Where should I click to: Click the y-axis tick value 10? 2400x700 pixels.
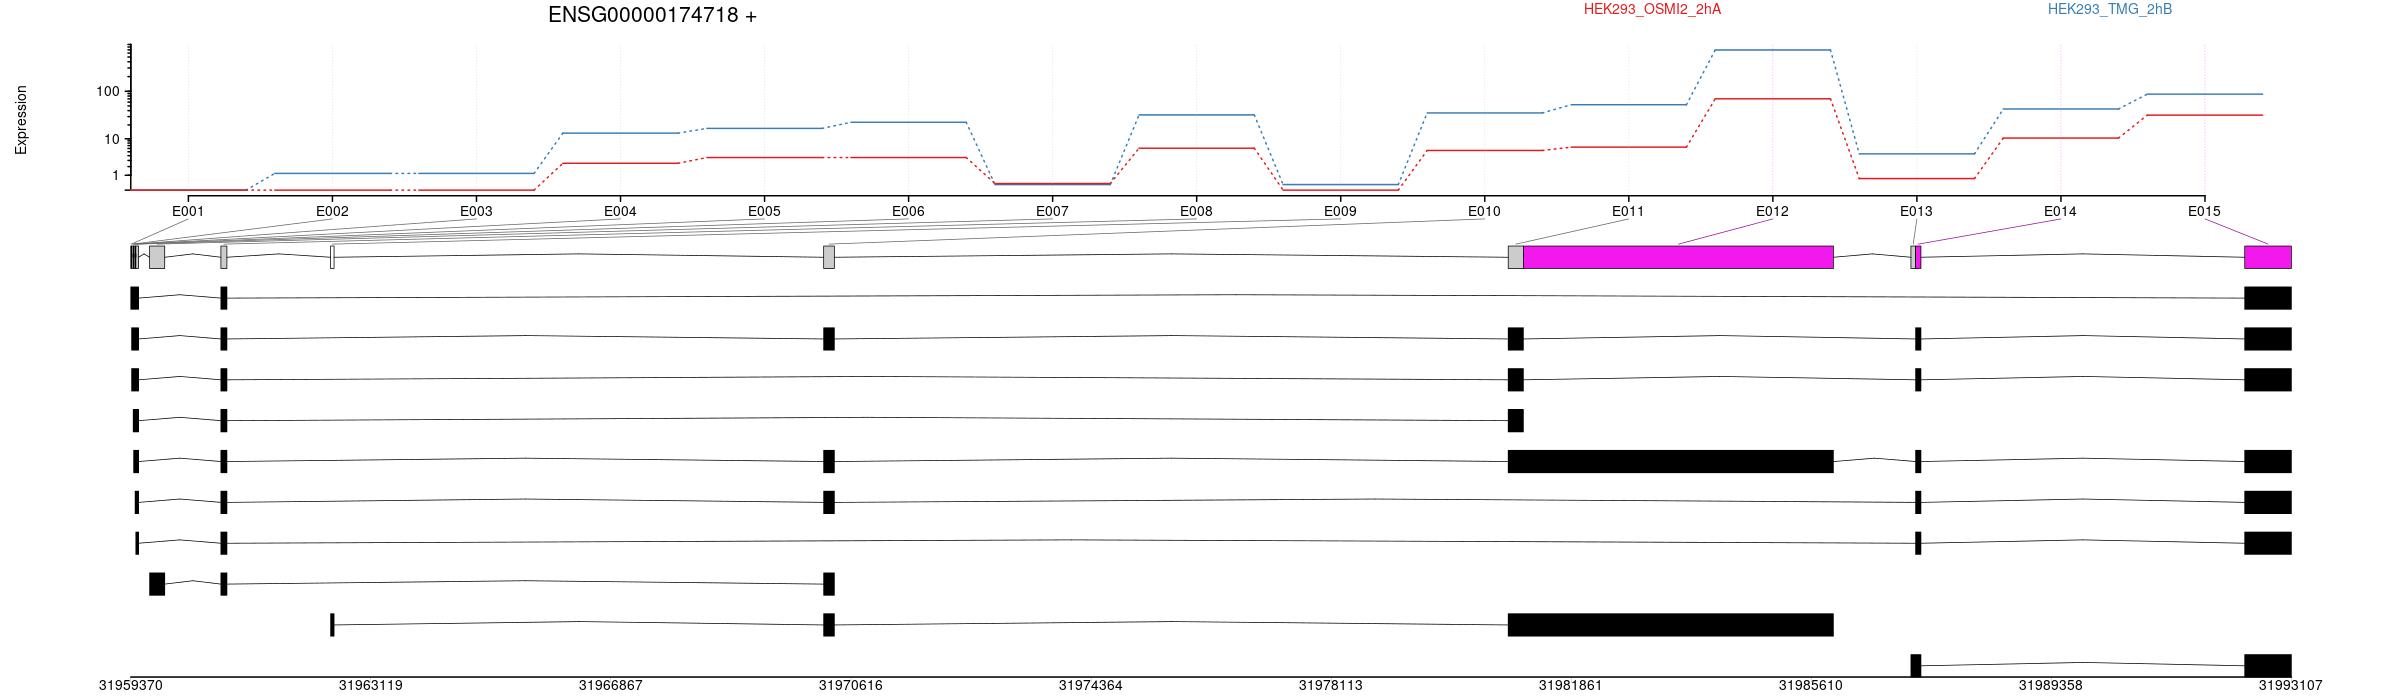pos(112,139)
